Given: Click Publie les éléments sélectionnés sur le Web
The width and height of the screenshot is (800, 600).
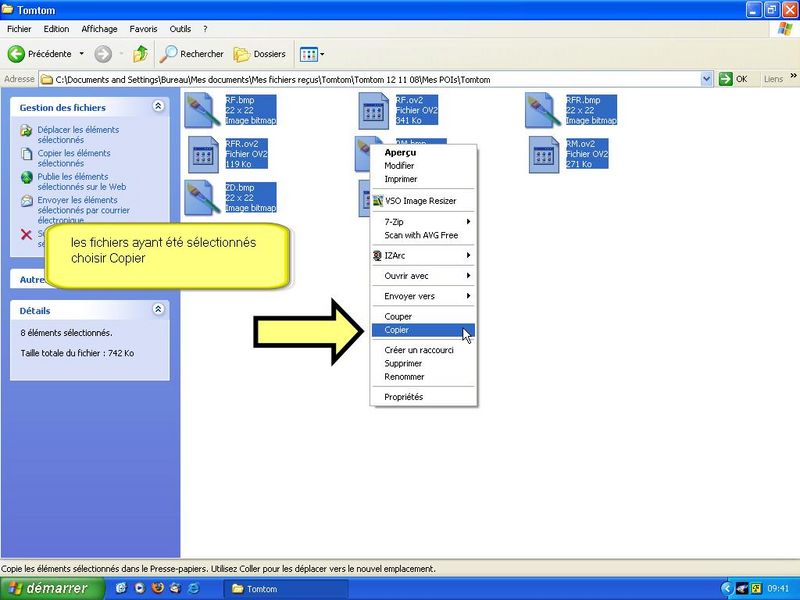Looking at the screenshot, I should 82,182.
